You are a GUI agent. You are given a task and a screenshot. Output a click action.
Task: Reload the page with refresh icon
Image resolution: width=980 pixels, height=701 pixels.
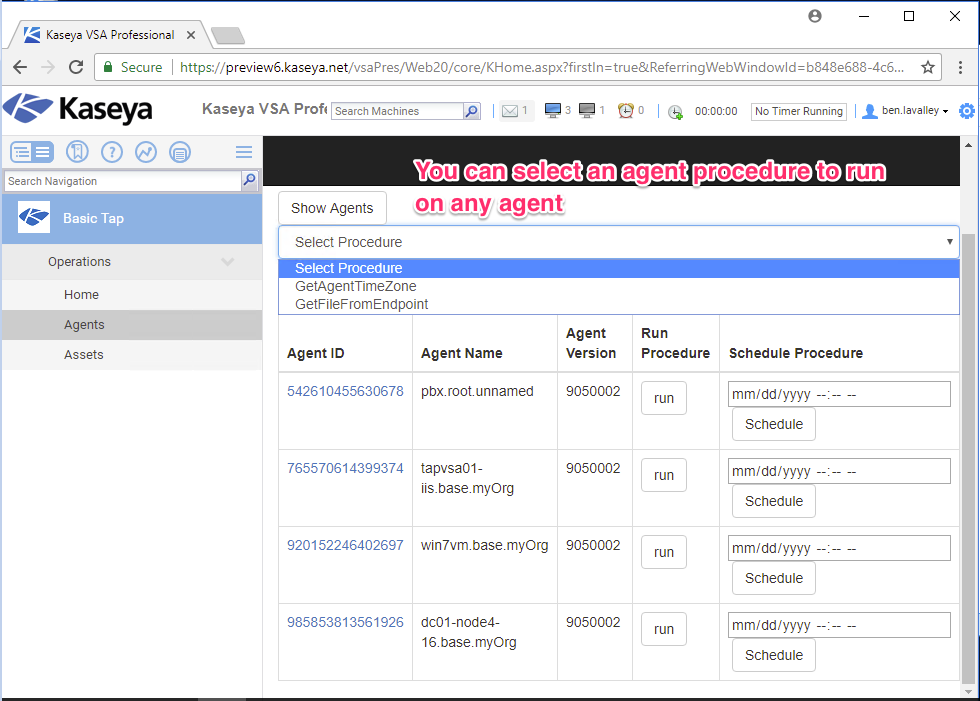tap(76, 67)
